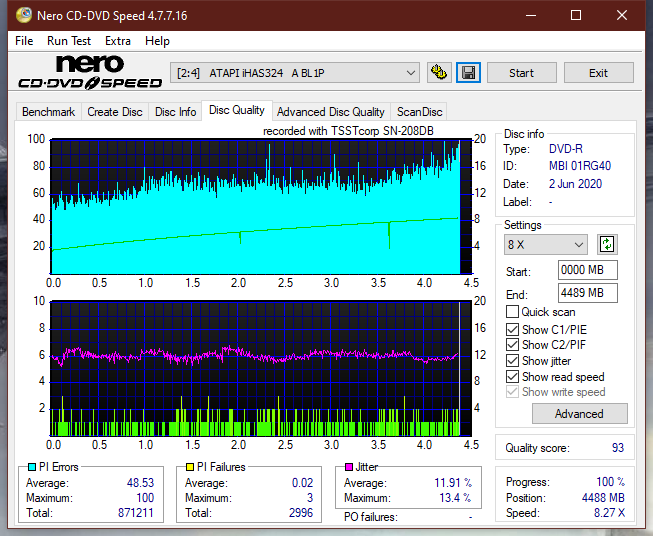The width and height of the screenshot is (653, 536).
Task: Minimize the Nero CD-DVD Speed window
Action: 531,15
